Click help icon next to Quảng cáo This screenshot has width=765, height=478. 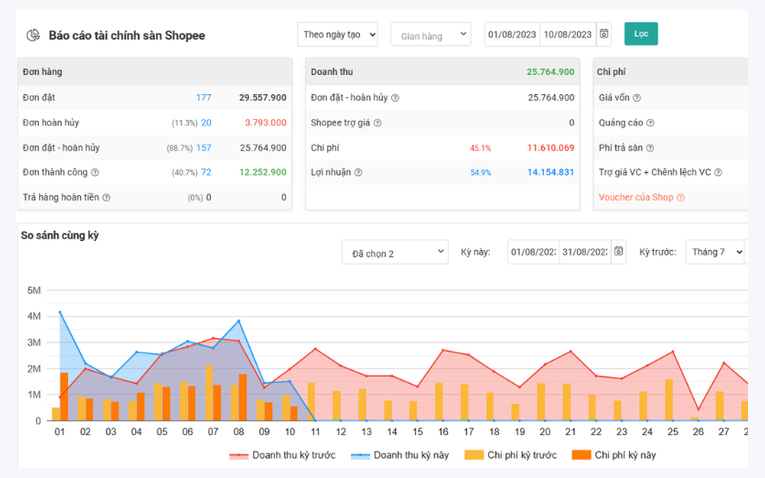pyautogui.click(x=650, y=123)
